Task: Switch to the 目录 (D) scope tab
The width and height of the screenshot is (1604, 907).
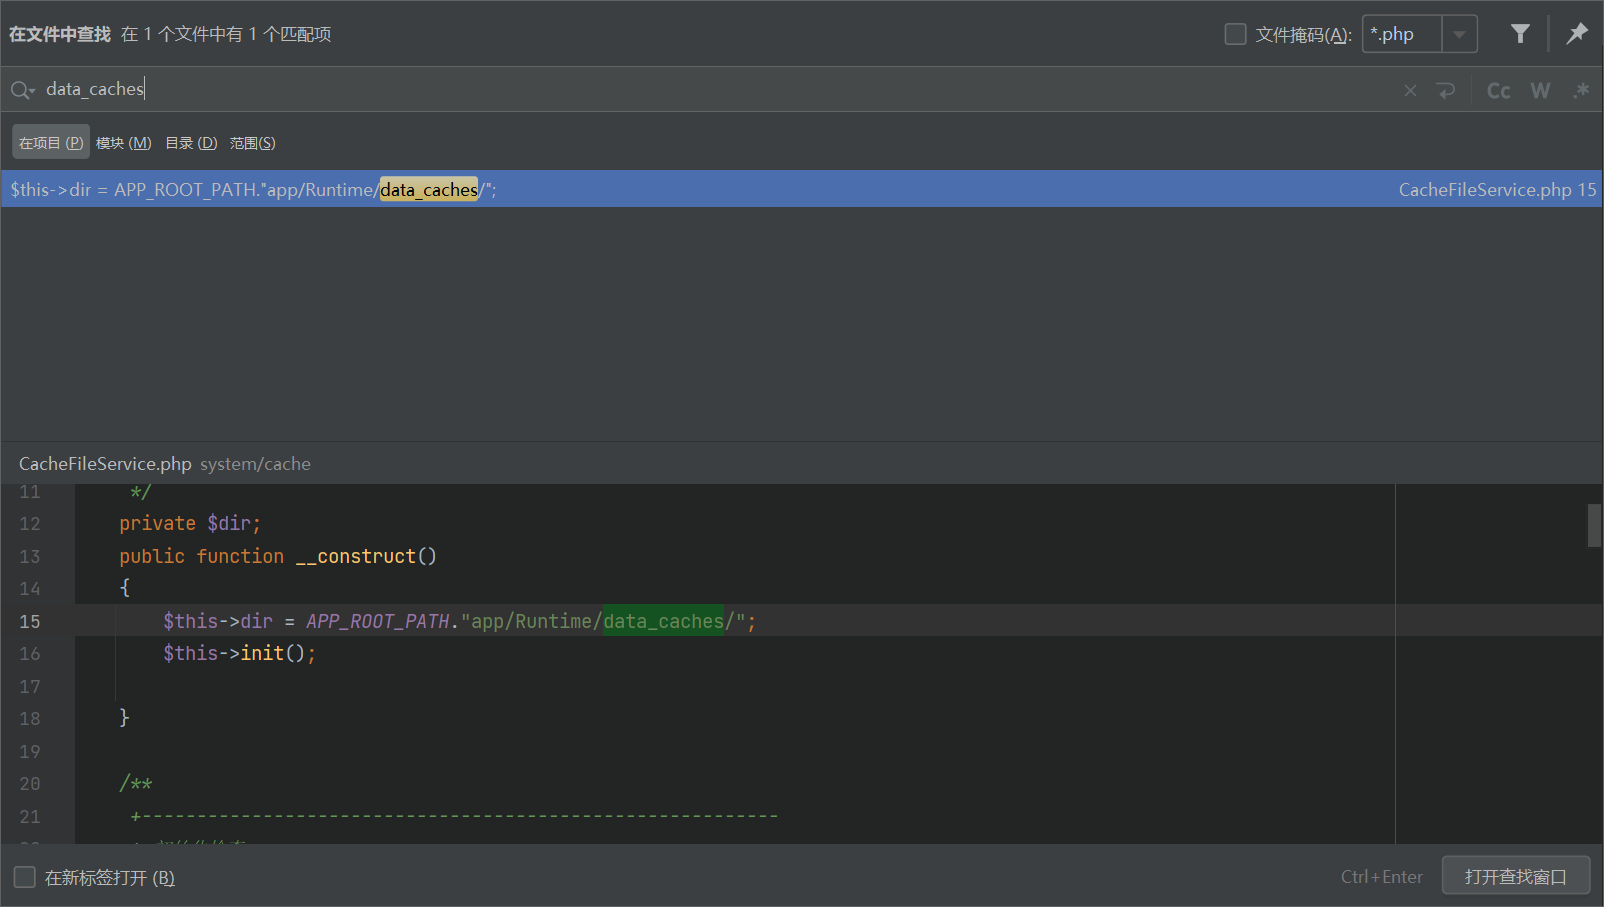Action: [191, 143]
